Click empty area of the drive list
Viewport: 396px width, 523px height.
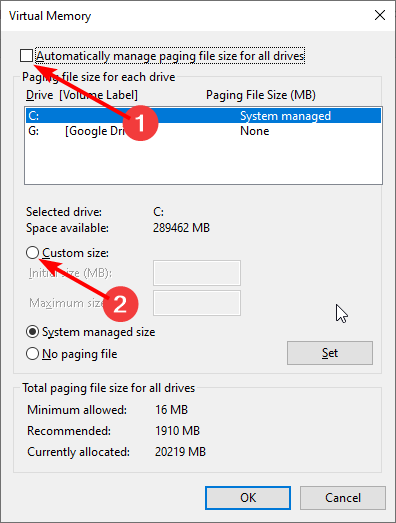203,161
